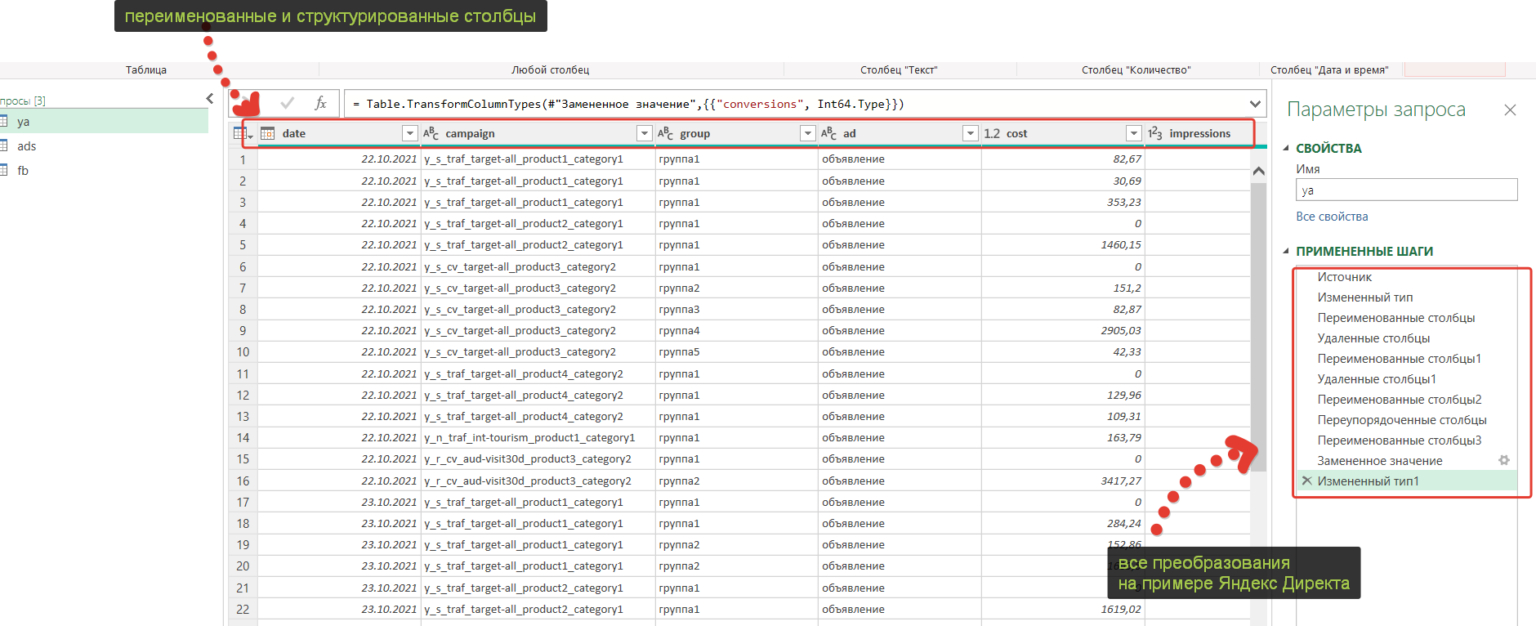Open settings gear for Замененное значение step
The image size is (1536, 626).
pos(1502,460)
